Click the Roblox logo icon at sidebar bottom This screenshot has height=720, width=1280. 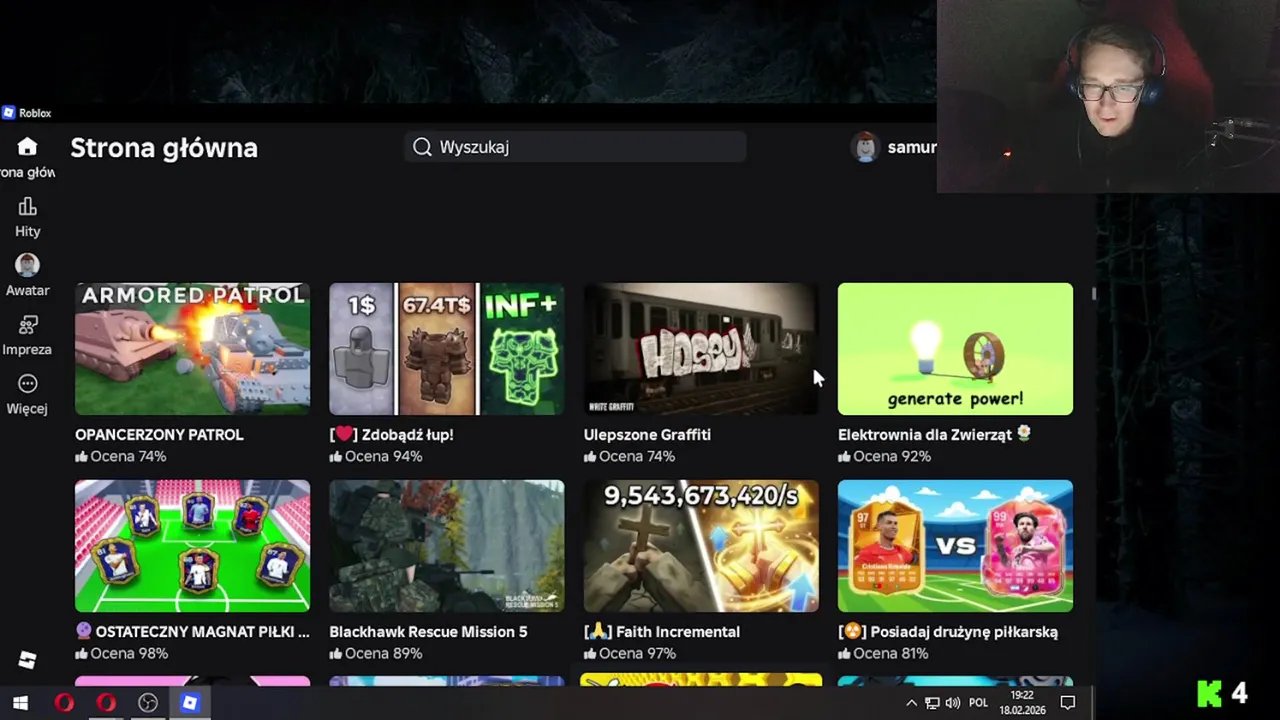click(27, 660)
